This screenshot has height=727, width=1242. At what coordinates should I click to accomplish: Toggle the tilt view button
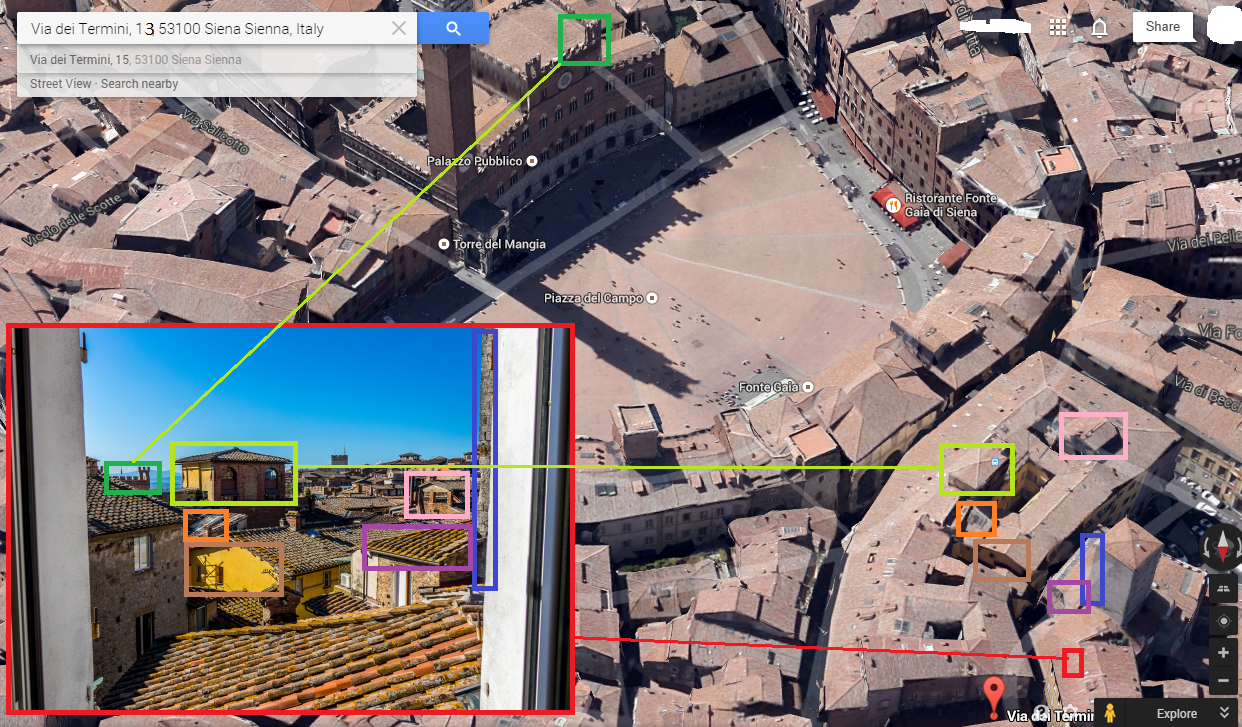point(1222,588)
